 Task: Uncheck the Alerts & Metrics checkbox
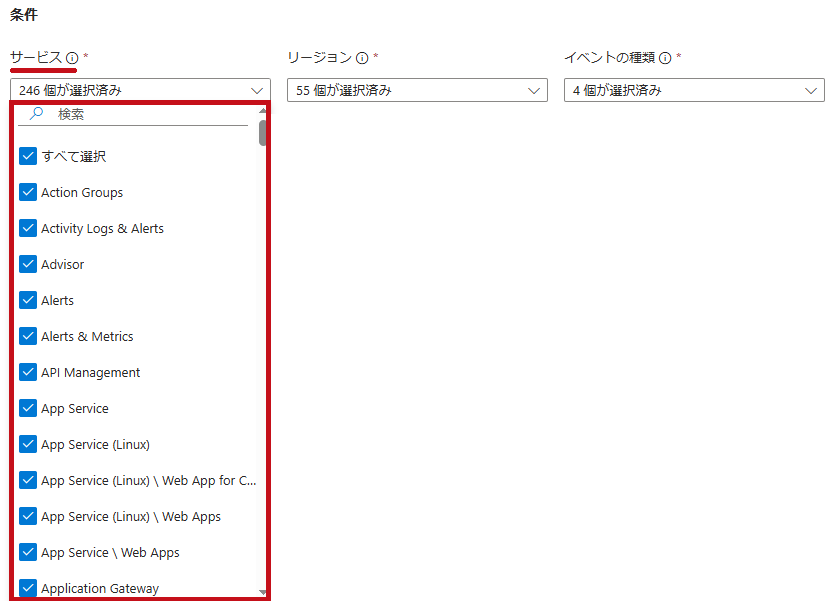click(x=28, y=336)
